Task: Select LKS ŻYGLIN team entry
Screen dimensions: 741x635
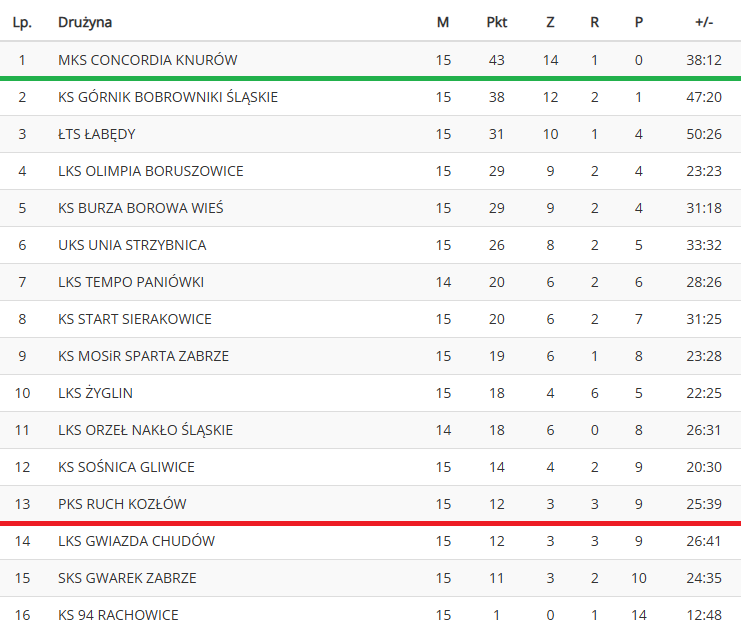Action: (95, 393)
